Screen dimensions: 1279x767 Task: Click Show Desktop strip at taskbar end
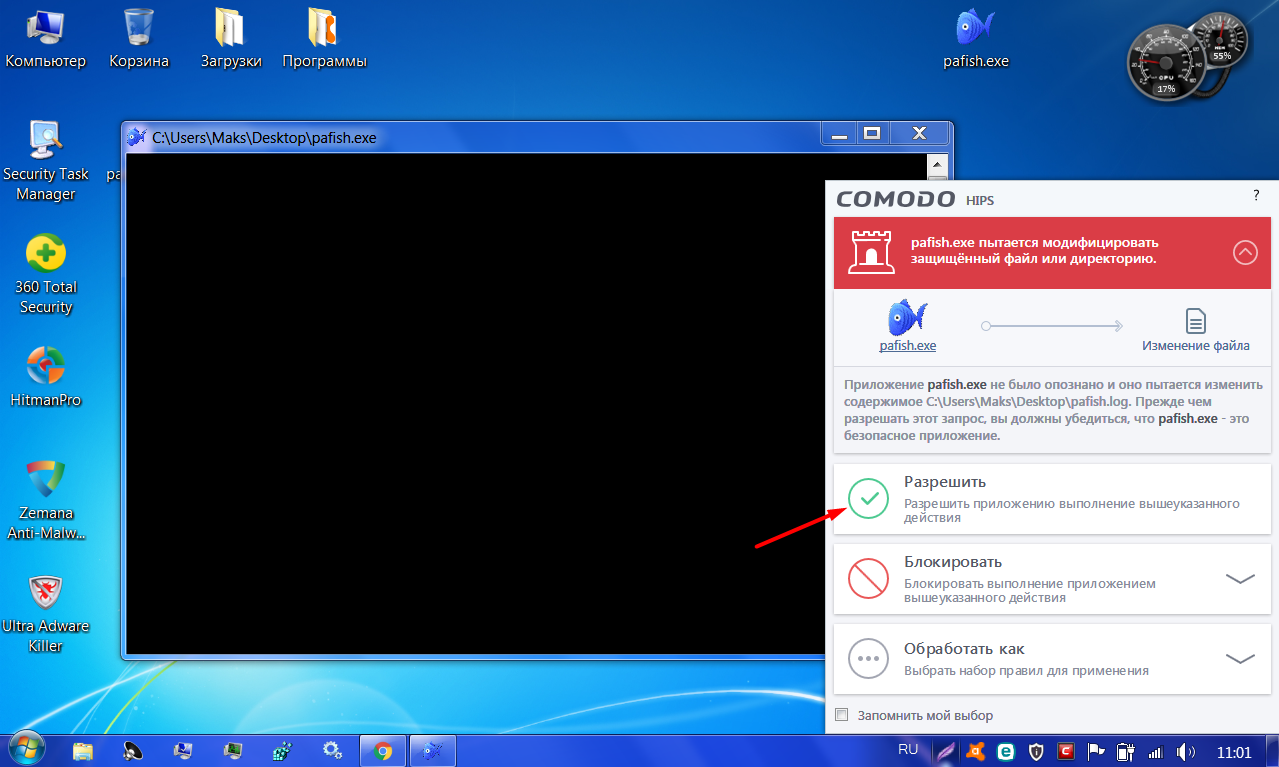point(1272,751)
